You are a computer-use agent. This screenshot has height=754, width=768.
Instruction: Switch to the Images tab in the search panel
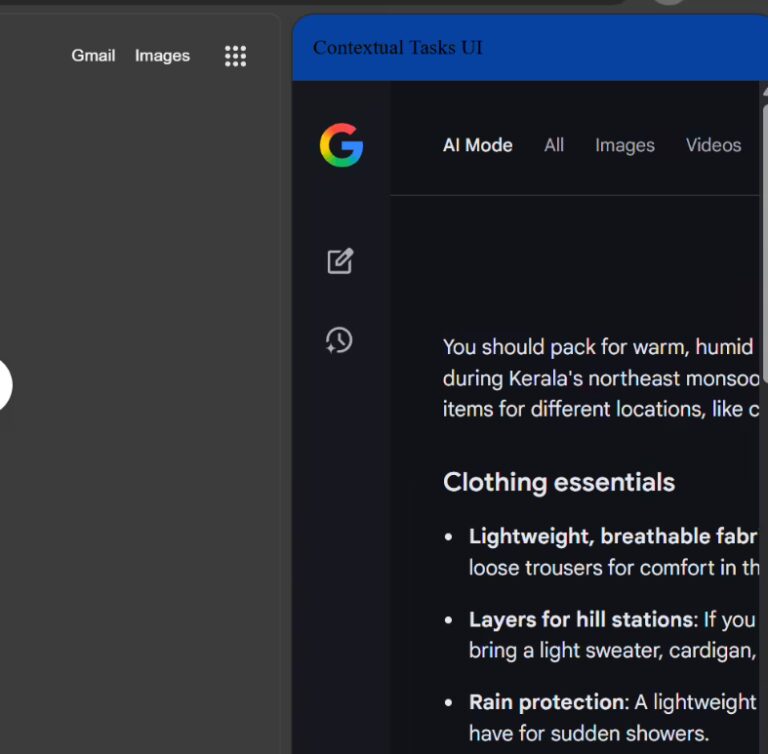point(624,145)
